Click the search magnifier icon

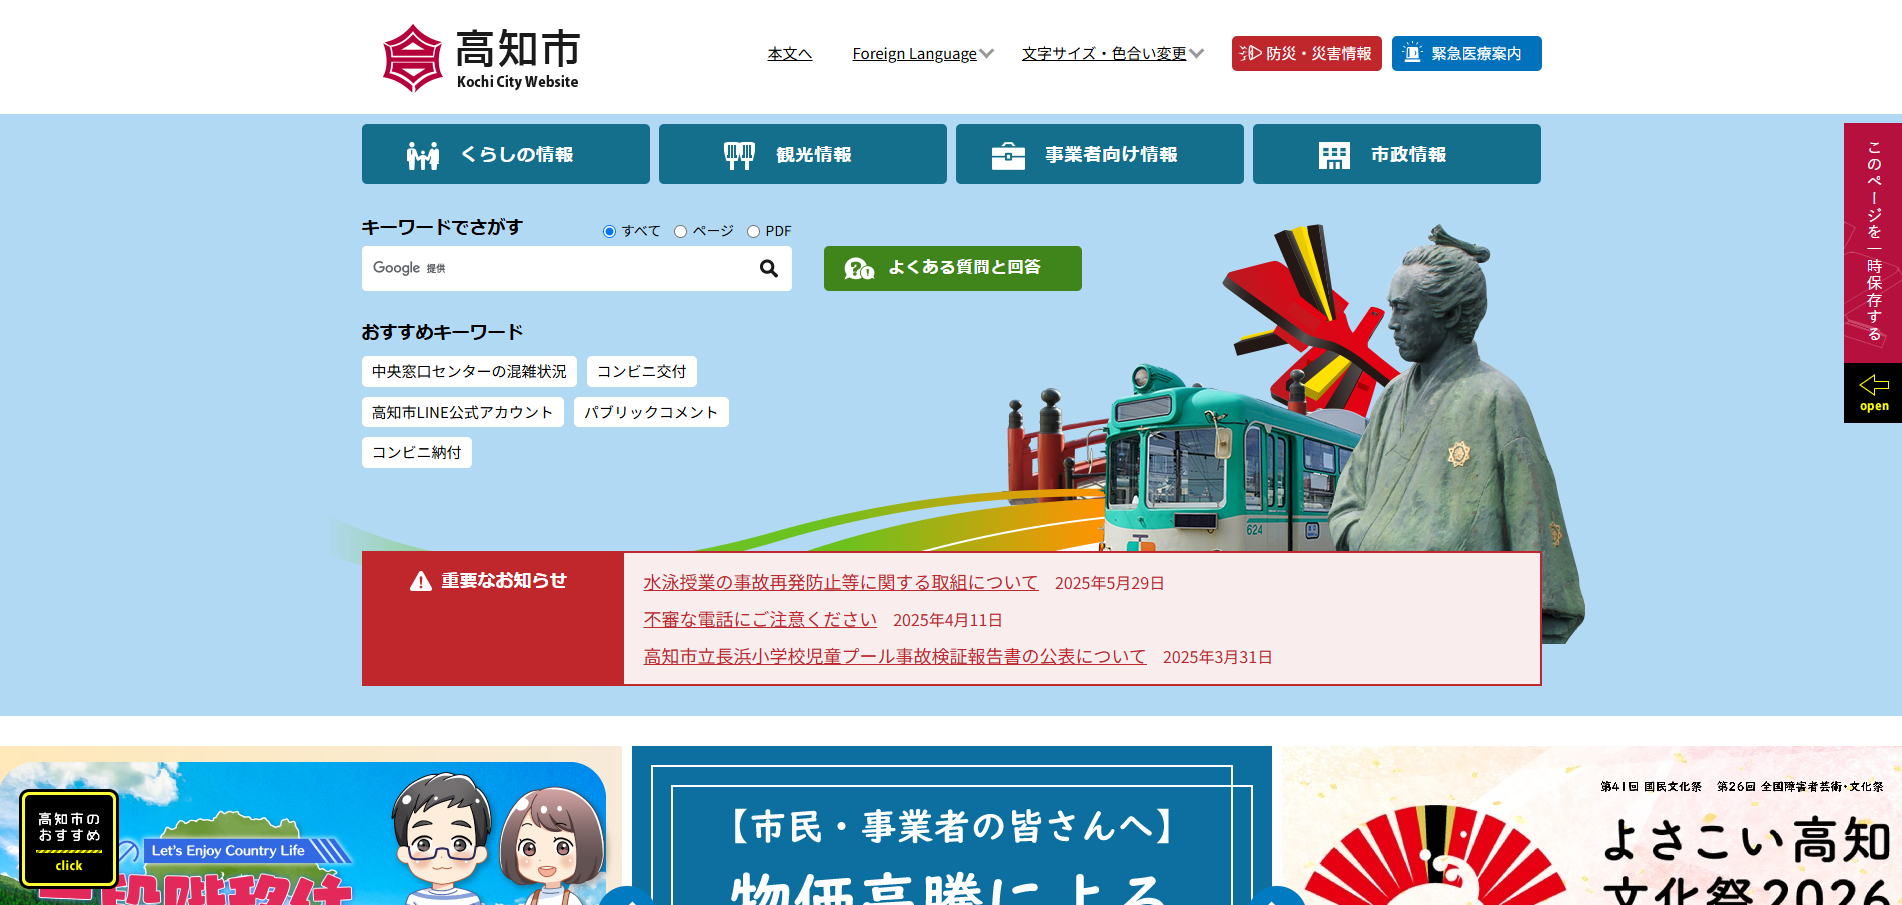(768, 268)
